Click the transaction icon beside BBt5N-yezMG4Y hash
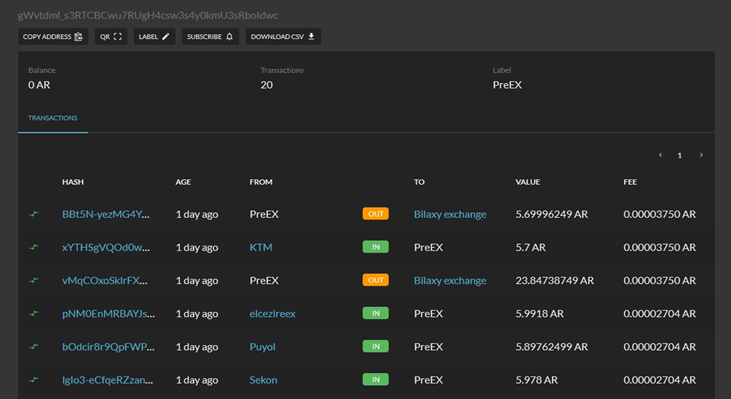 click(34, 214)
